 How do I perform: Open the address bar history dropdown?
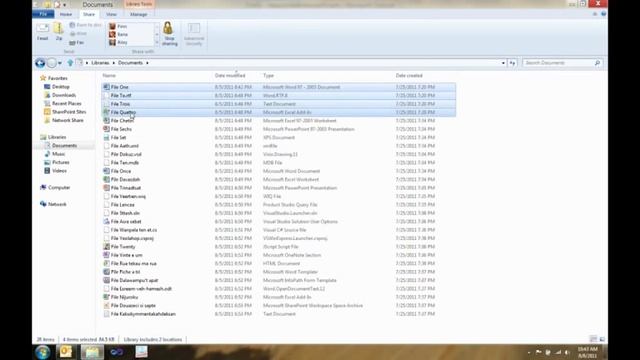(x=503, y=63)
